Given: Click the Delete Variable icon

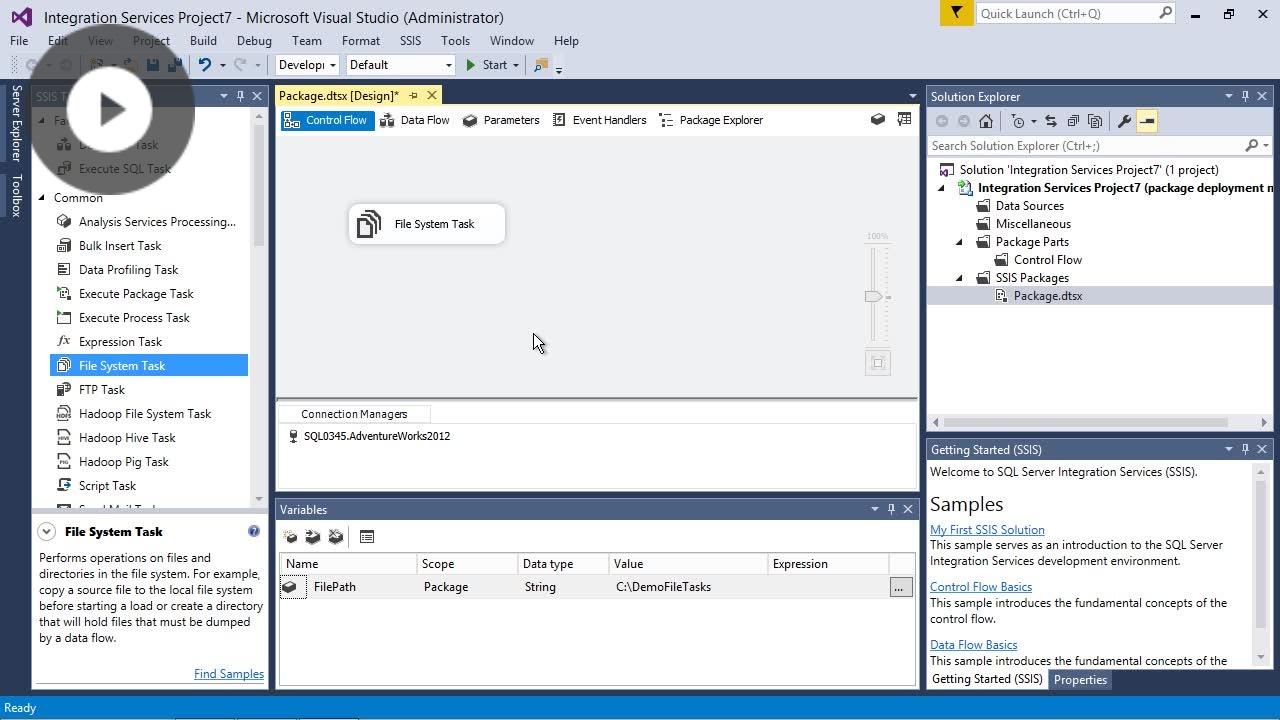Looking at the screenshot, I should (x=336, y=537).
